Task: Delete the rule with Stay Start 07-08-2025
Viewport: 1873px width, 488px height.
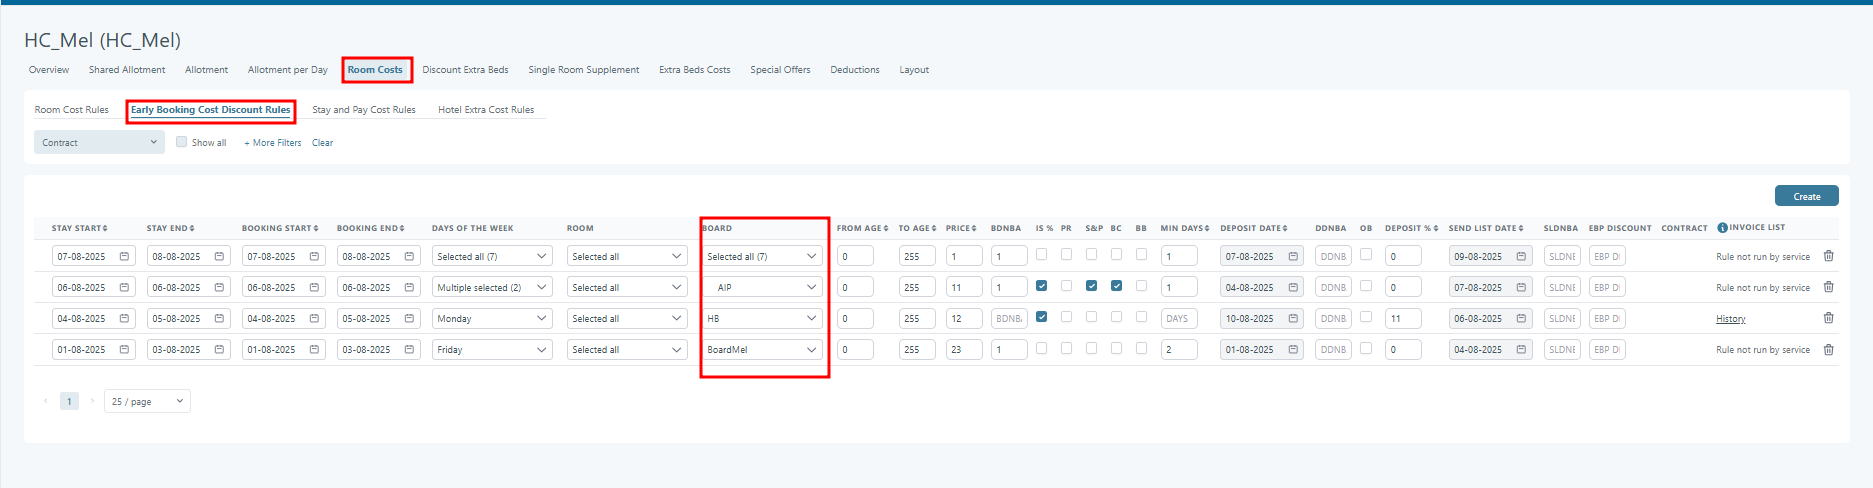Action: tap(1828, 256)
